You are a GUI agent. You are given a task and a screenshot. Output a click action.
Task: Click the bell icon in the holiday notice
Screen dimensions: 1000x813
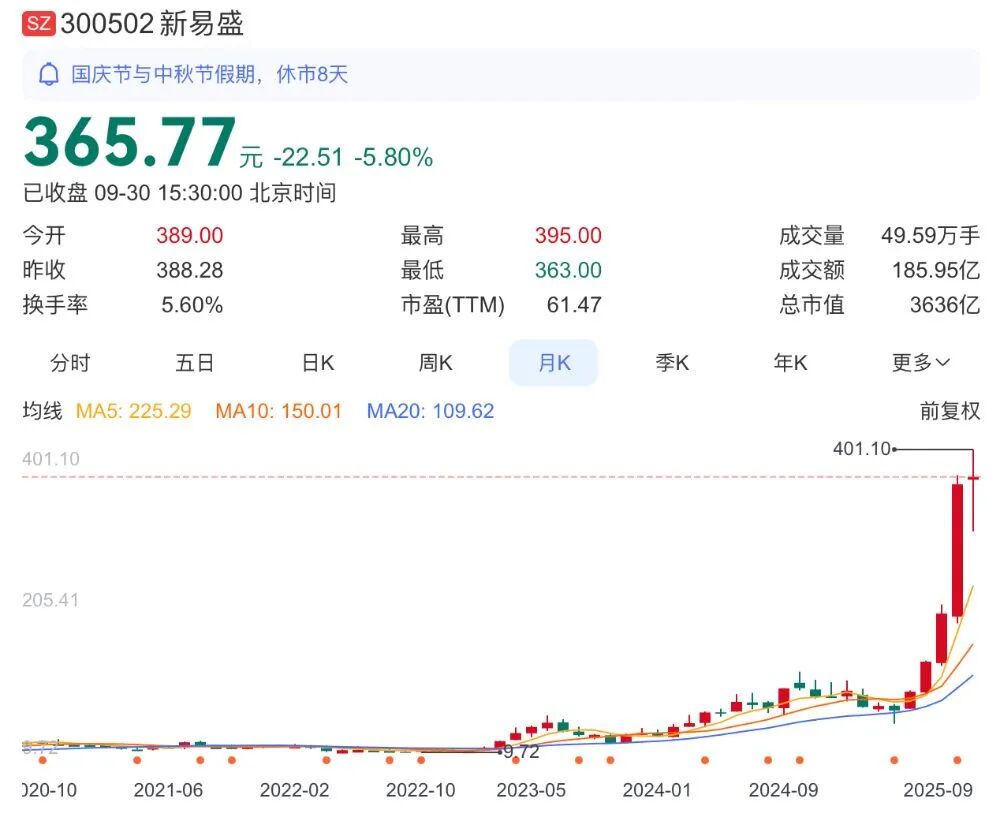point(48,75)
